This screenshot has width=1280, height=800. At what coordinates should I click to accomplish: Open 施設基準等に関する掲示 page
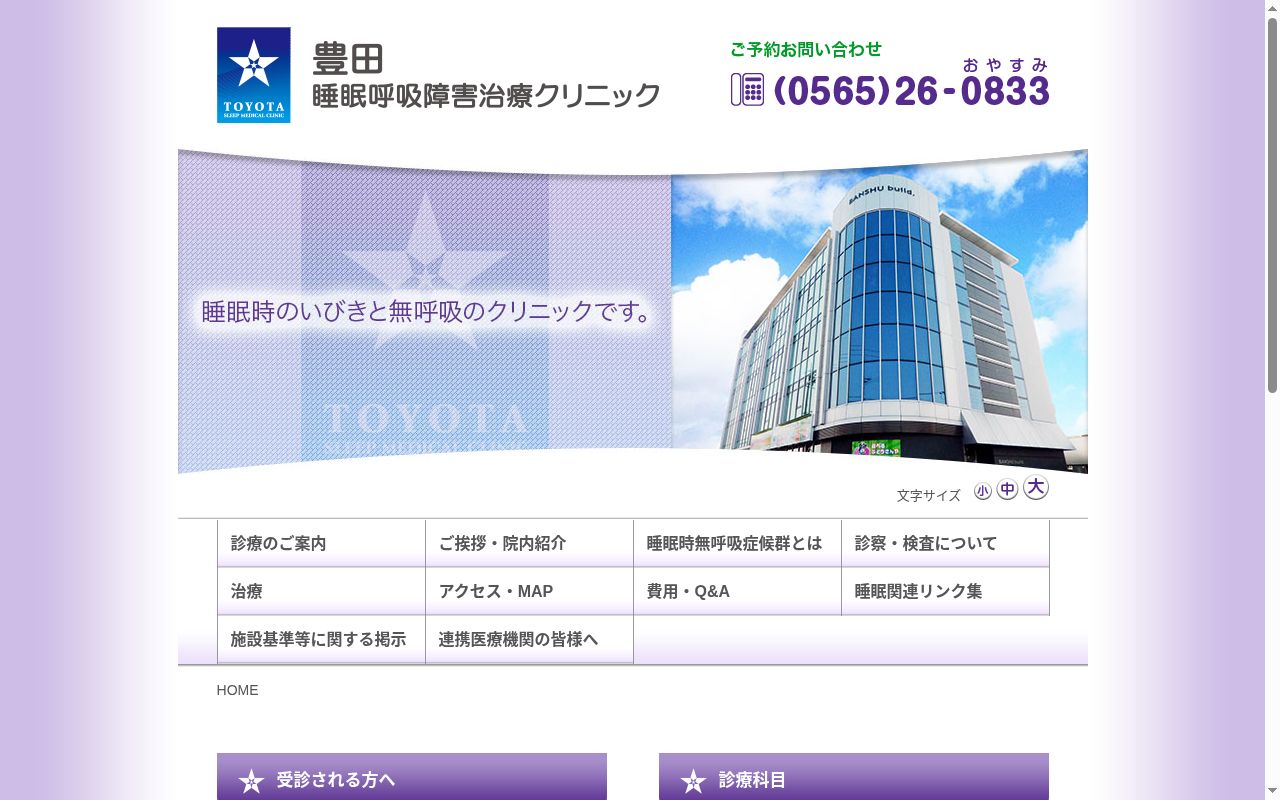coord(321,639)
